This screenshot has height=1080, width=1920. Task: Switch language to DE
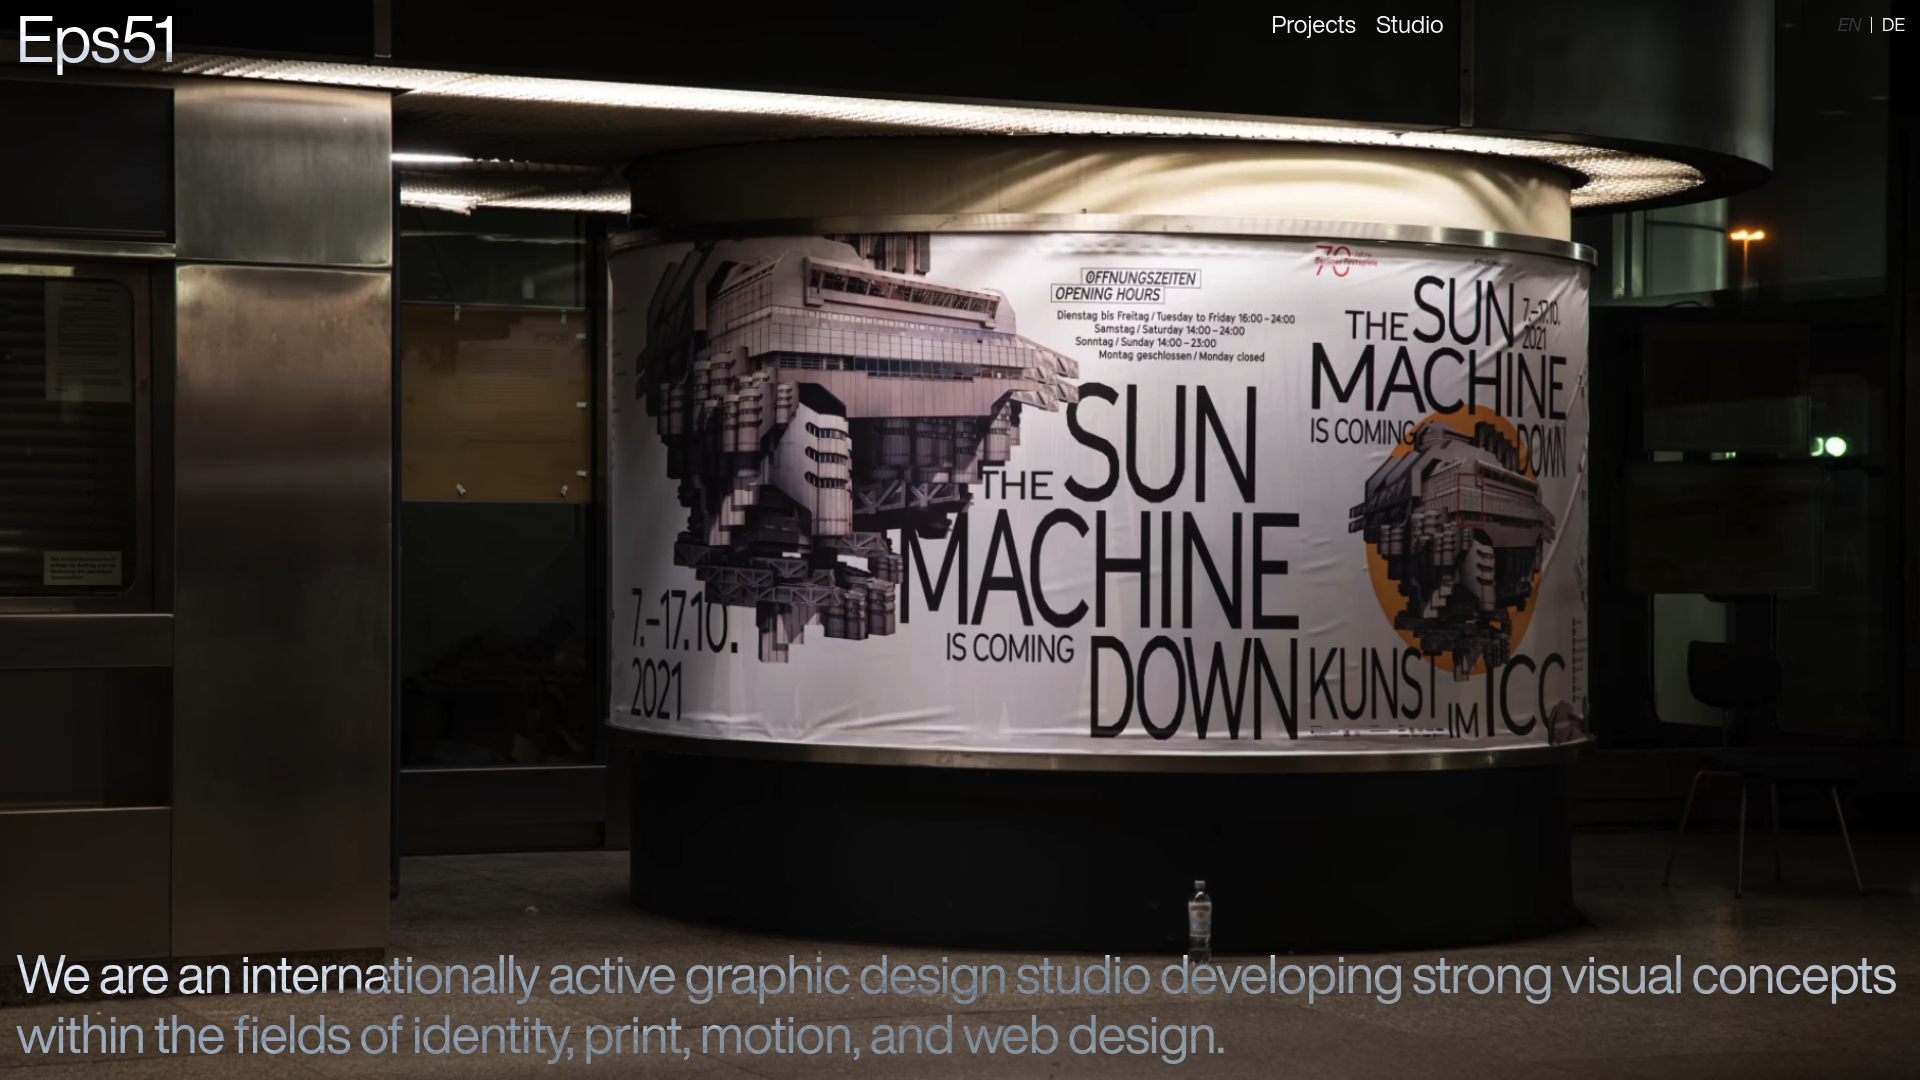coord(1892,25)
